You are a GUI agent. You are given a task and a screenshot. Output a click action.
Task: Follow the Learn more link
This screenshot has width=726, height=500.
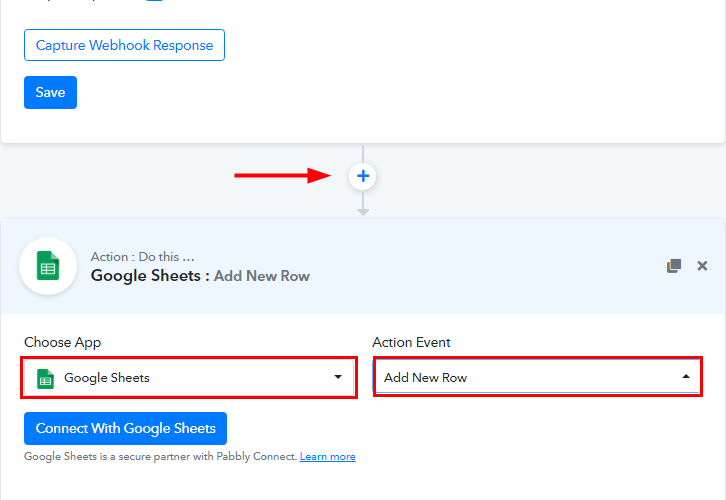point(327,456)
